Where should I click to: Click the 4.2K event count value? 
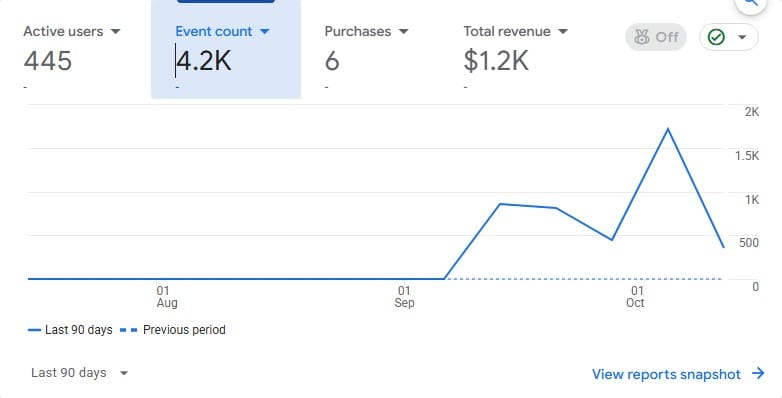pos(204,61)
